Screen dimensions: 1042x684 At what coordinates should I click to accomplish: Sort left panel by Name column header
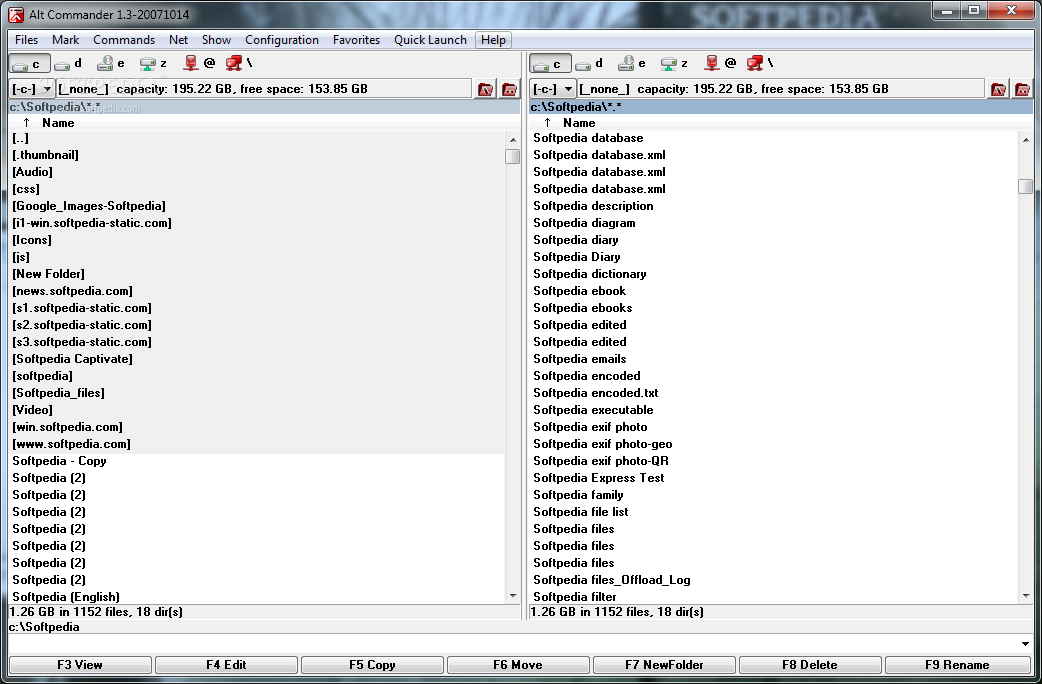point(58,123)
